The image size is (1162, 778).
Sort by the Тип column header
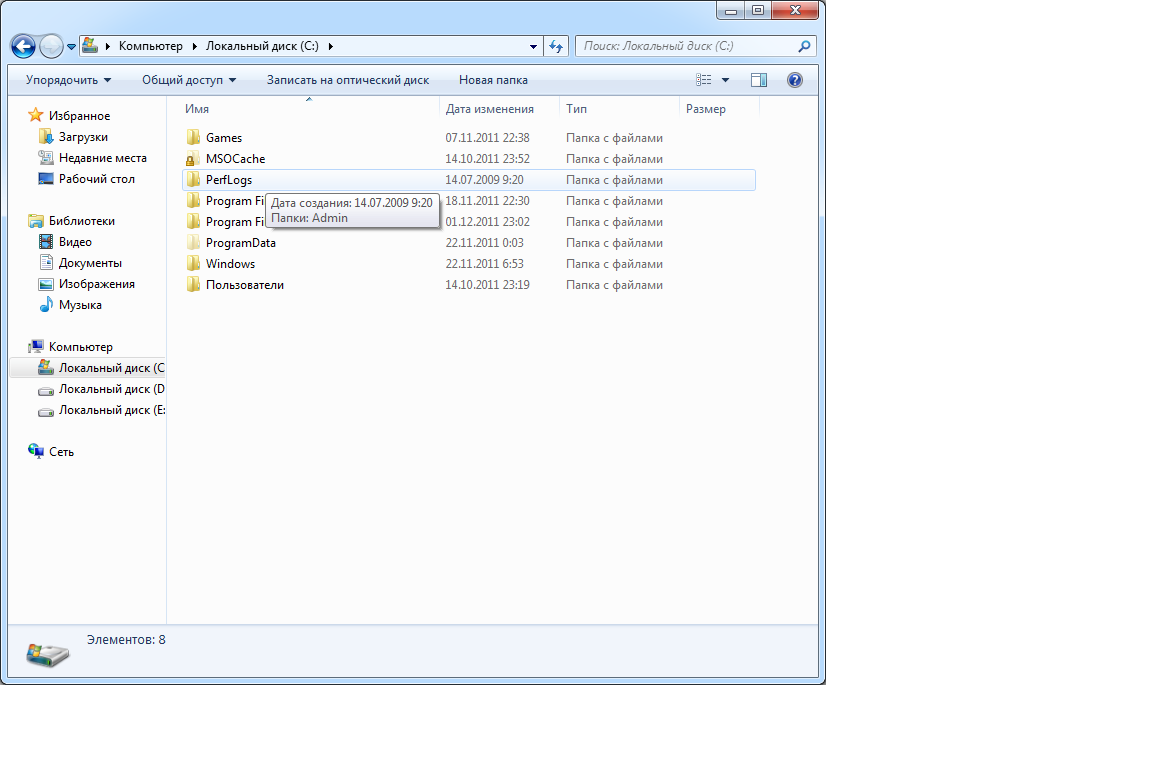[577, 109]
